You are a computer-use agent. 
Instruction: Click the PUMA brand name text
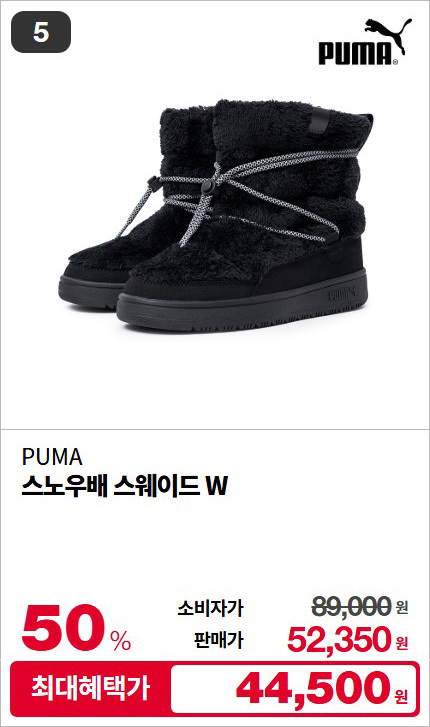52,457
